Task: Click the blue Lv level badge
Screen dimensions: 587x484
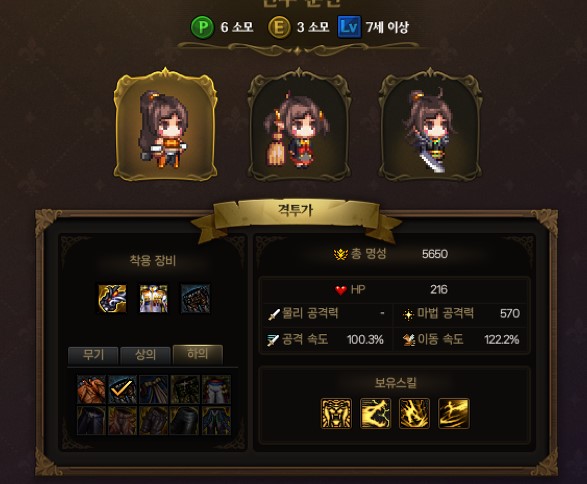Action: click(x=349, y=27)
